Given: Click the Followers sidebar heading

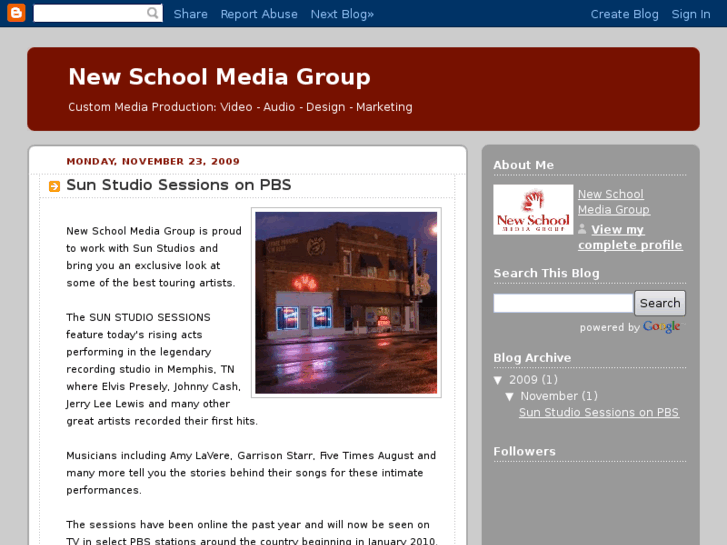Looking at the screenshot, I should click(524, 451).
